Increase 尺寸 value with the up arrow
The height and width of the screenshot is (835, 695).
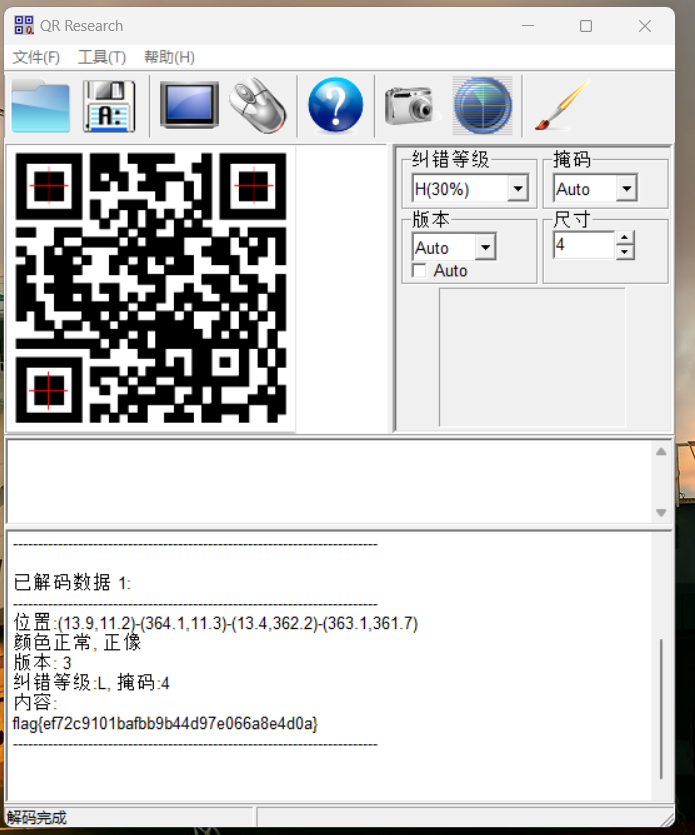click(x=625, y=238)
